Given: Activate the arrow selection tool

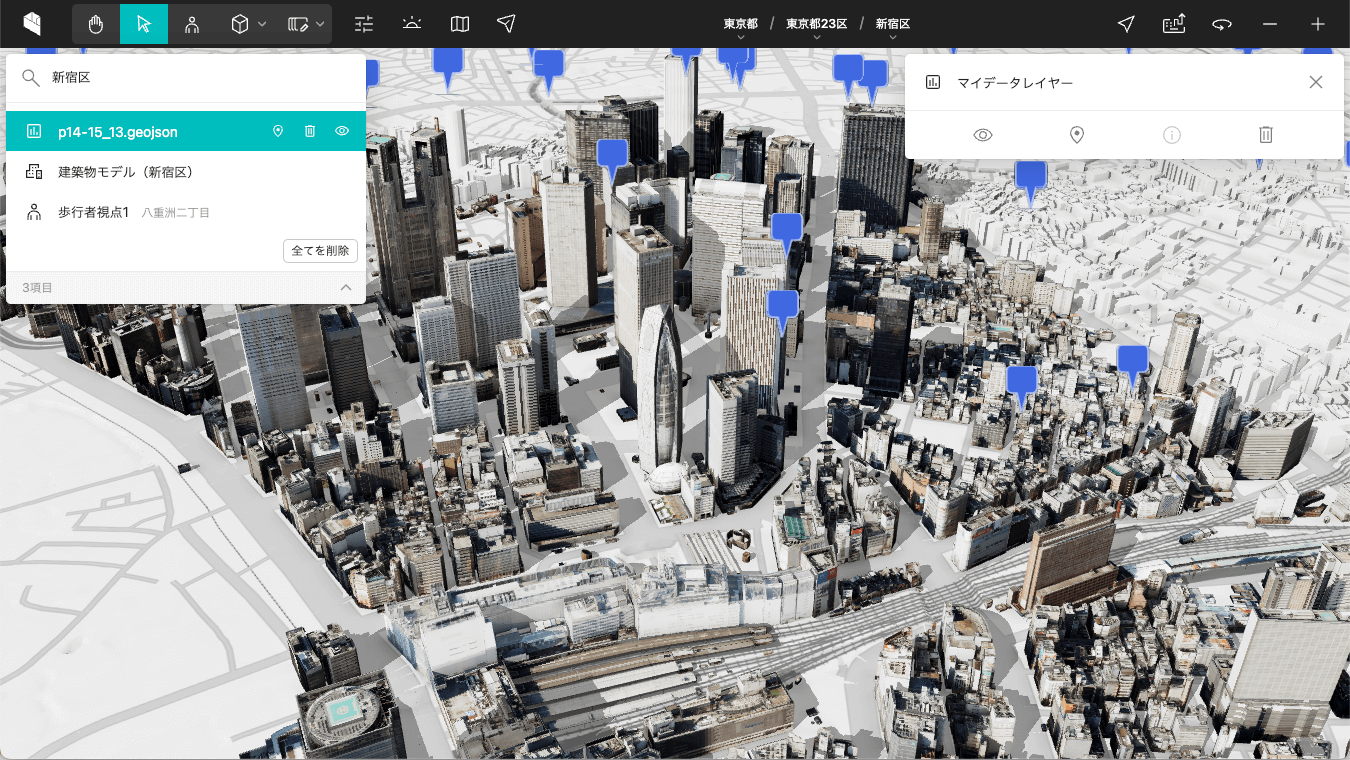Looking at the screenshot, I should (144, 24).
